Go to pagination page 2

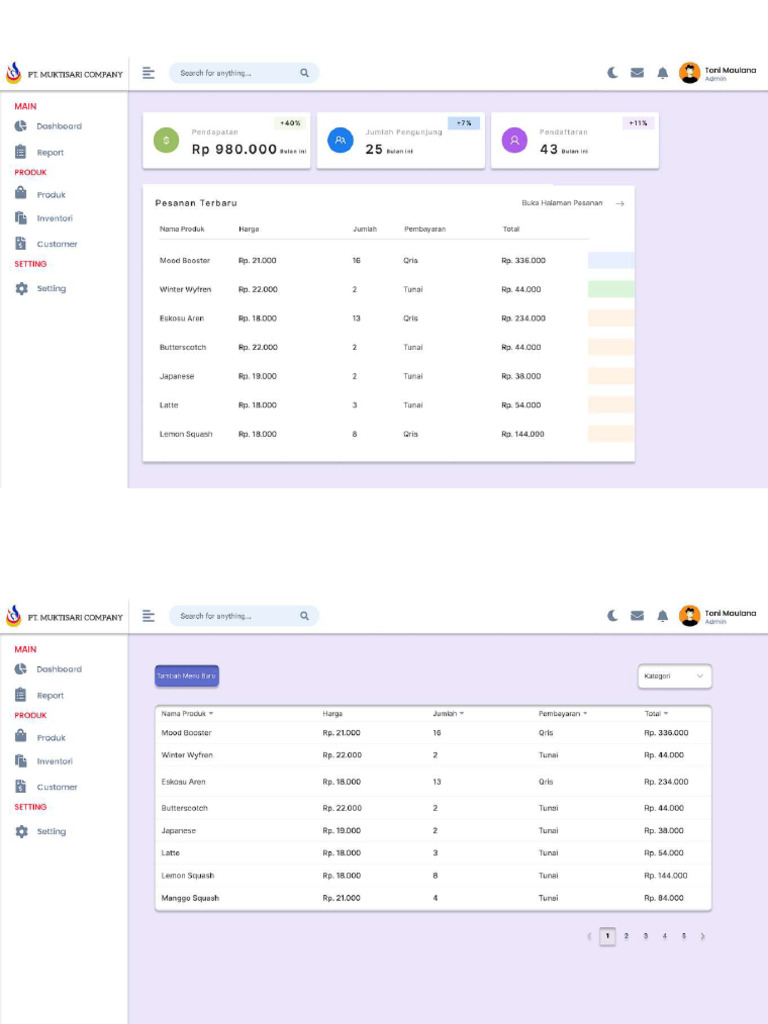(626, 936)
